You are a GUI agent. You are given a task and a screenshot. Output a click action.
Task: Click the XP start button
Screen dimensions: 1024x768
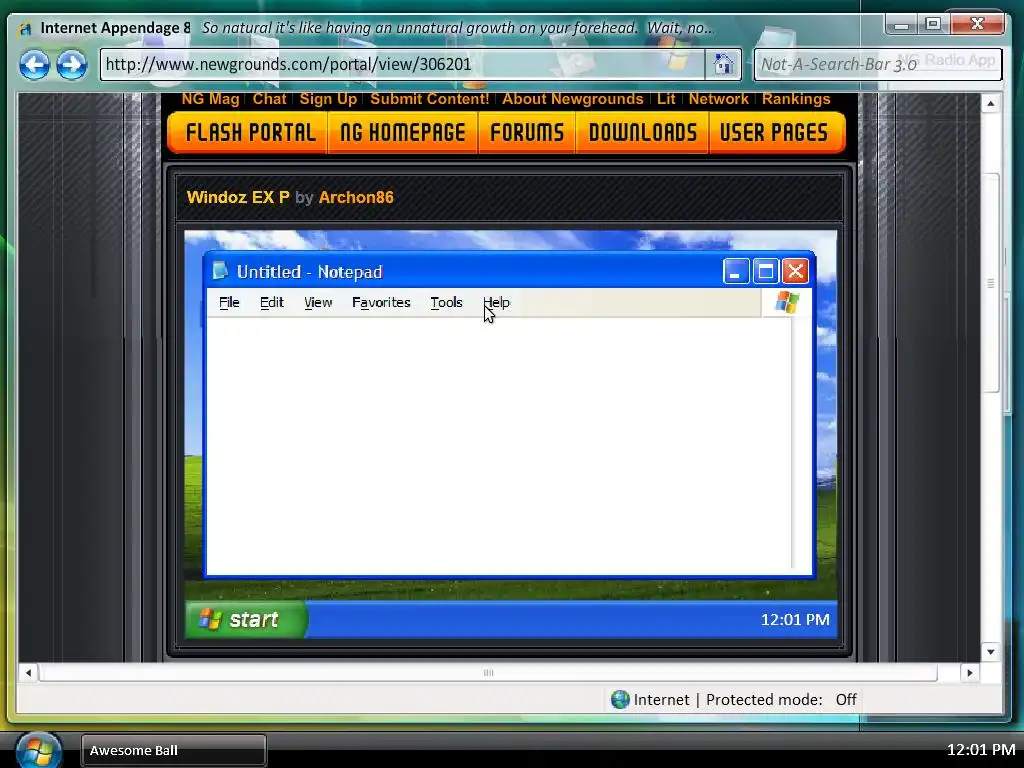(246, 619)
